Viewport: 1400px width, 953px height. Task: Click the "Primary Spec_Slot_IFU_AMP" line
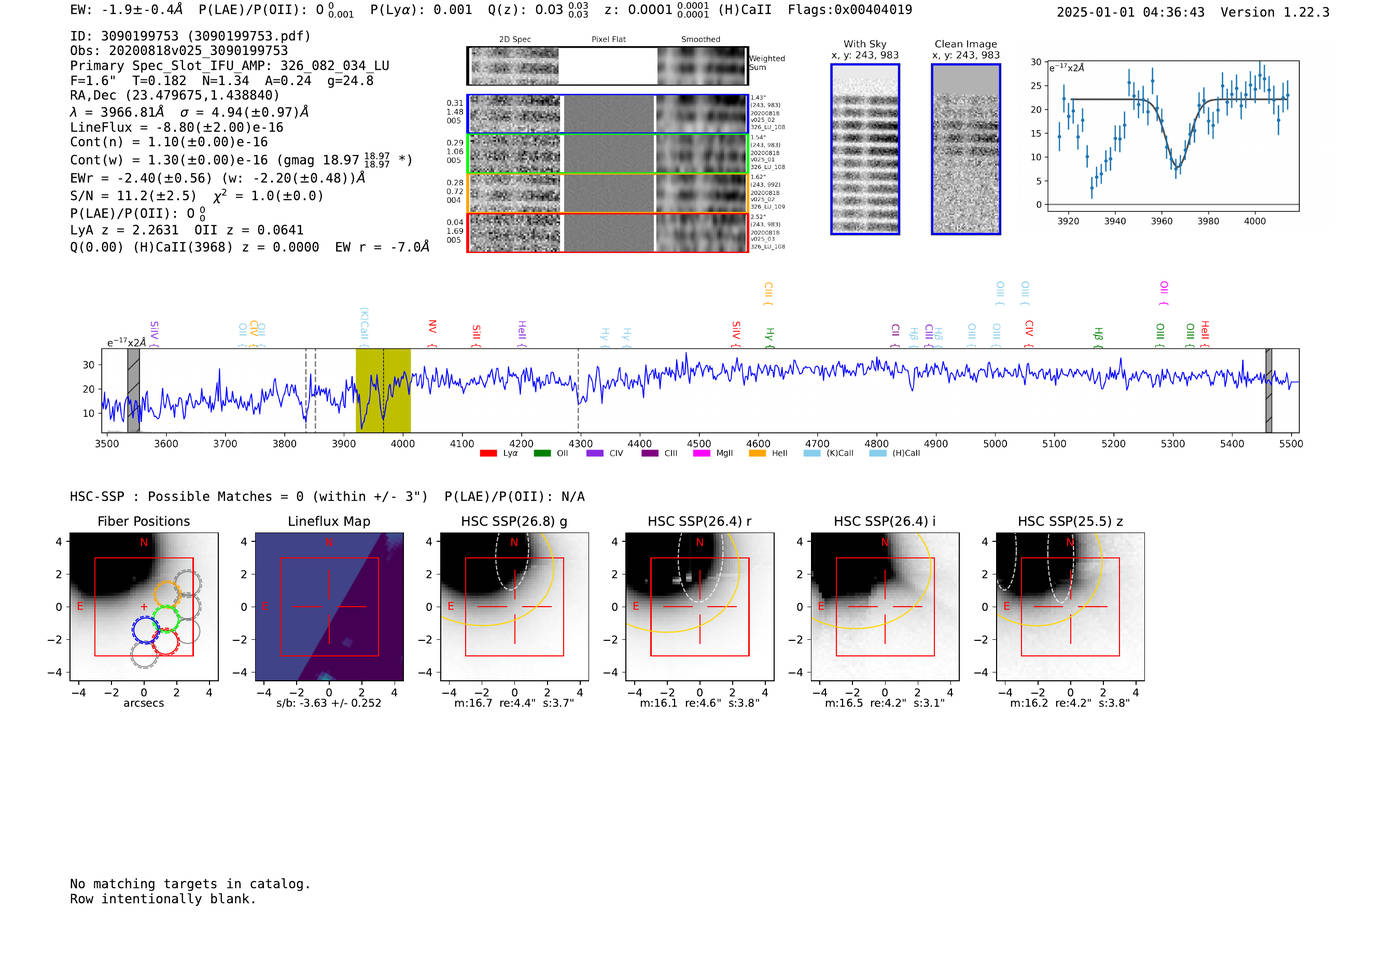(x=230, y=66)
